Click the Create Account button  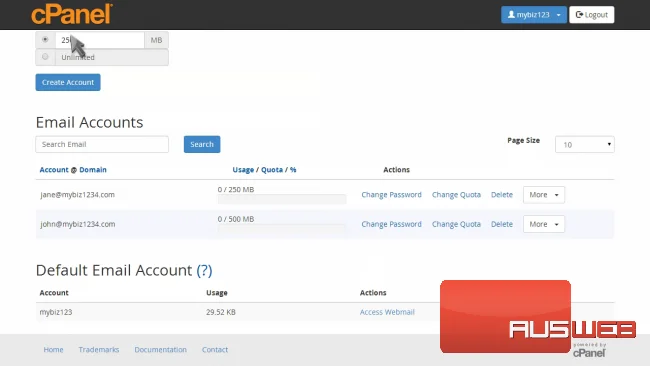[68, 82]
